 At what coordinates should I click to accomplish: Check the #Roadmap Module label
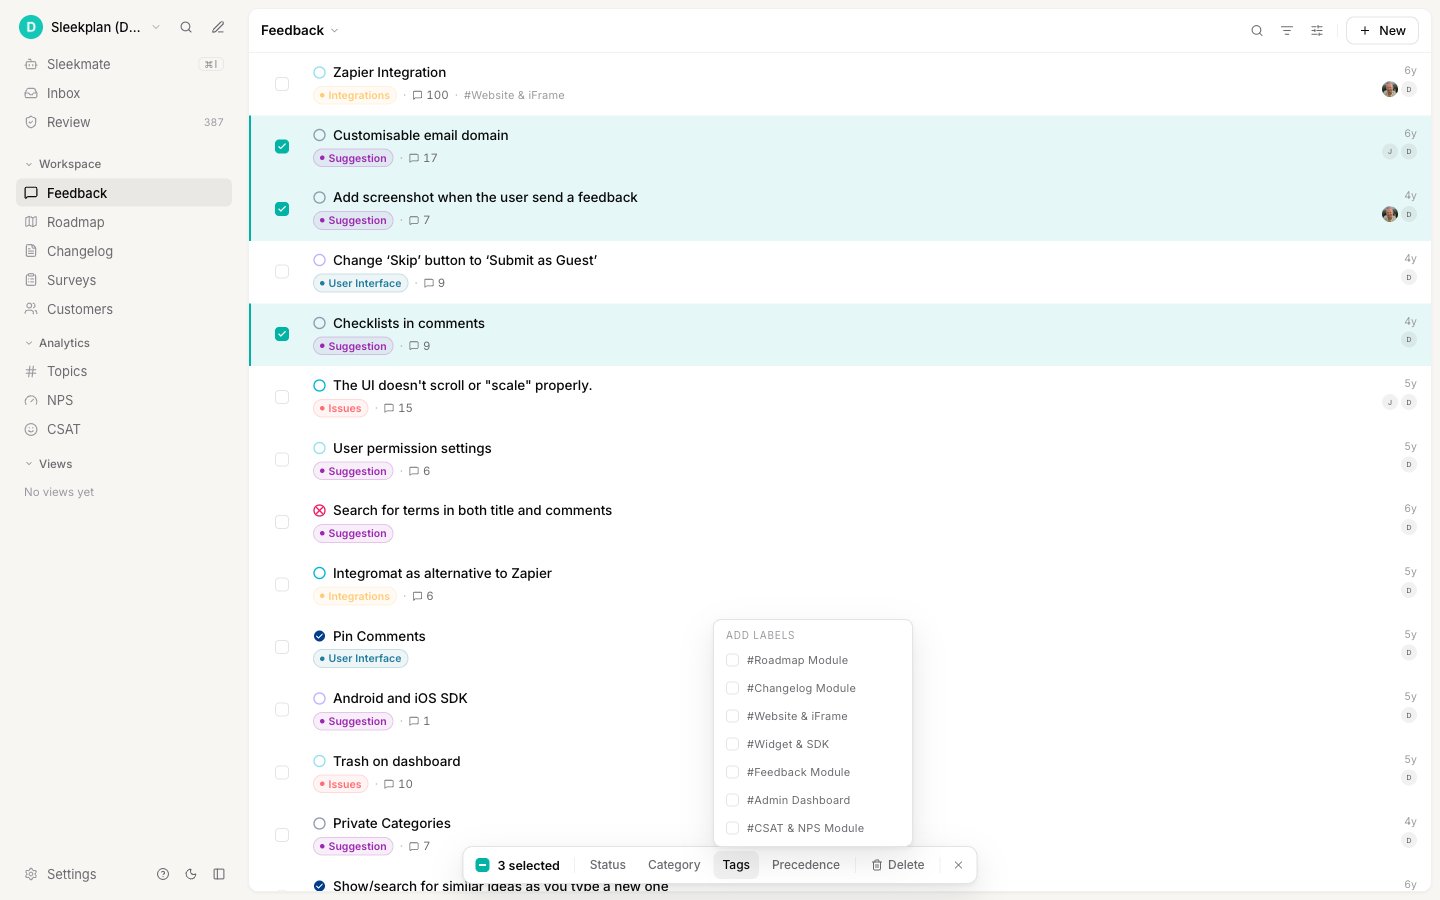pos(732,660)
